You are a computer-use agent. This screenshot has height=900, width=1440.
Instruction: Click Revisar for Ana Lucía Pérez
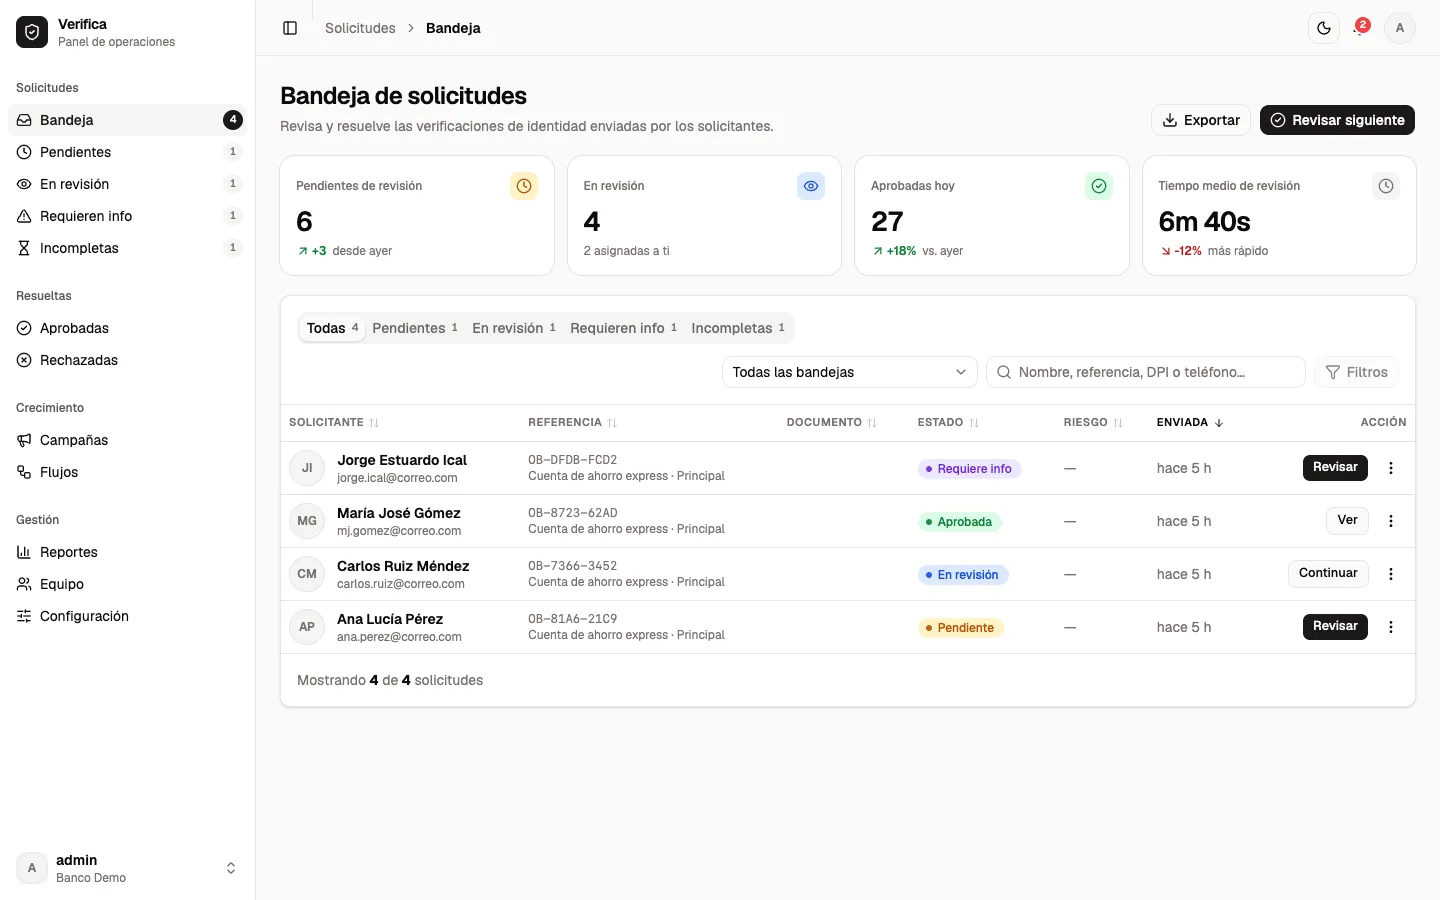(x=1335, y=627)
